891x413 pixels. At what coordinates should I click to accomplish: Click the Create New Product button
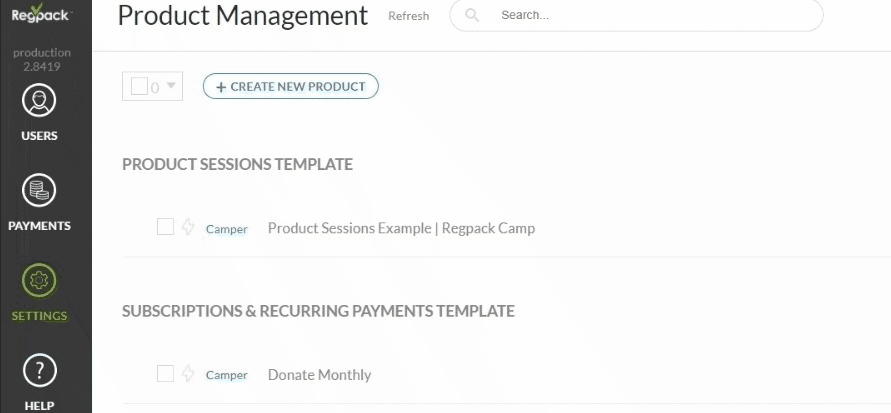[x=290, y=86]
